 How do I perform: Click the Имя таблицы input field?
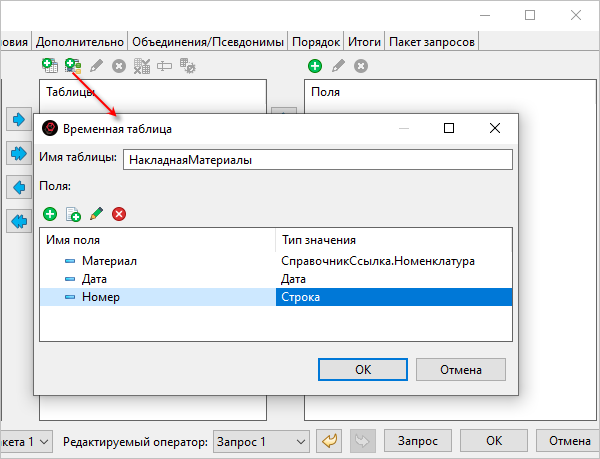pos(318,160)
